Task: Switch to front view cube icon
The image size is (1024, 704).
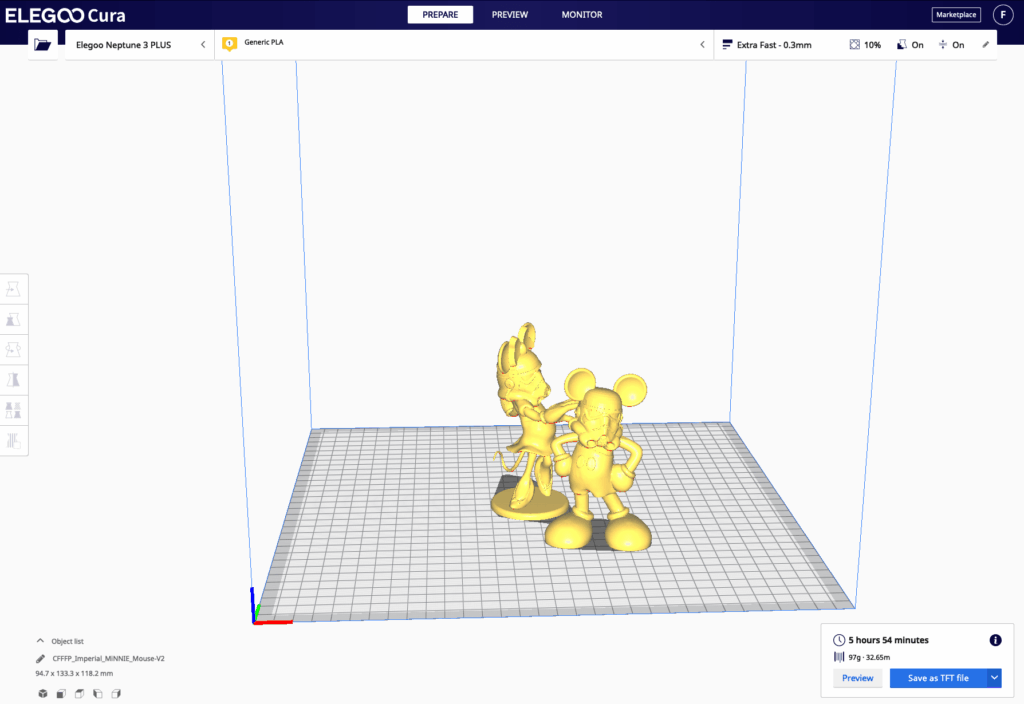Action: click(61, 693)
